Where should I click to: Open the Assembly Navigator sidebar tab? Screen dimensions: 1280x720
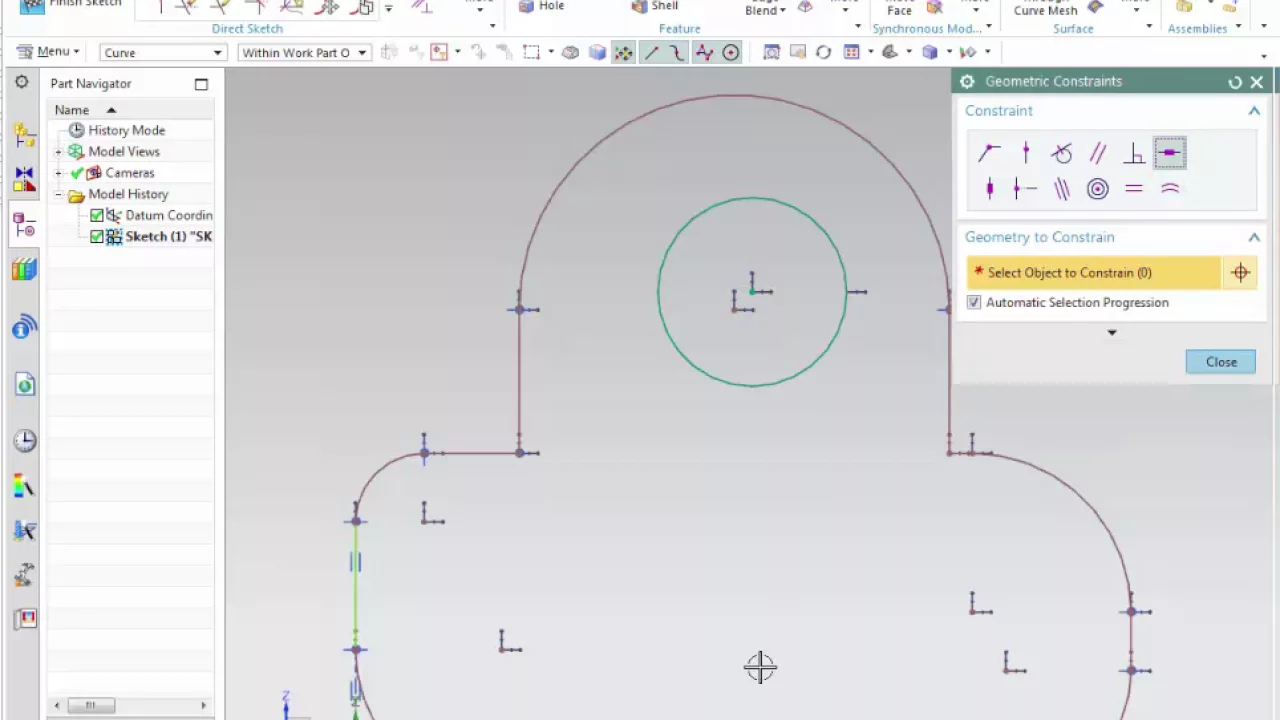[x=24, y=136]
